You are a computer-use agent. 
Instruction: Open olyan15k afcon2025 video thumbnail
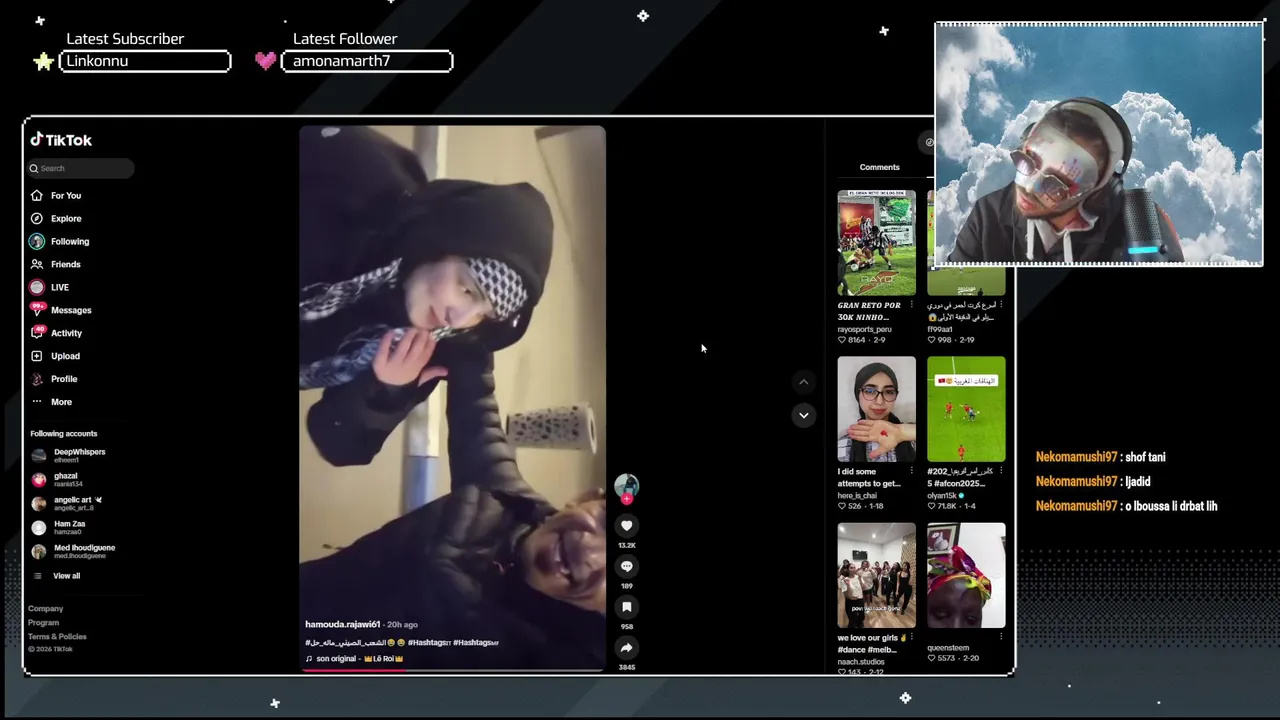point(966,409)
